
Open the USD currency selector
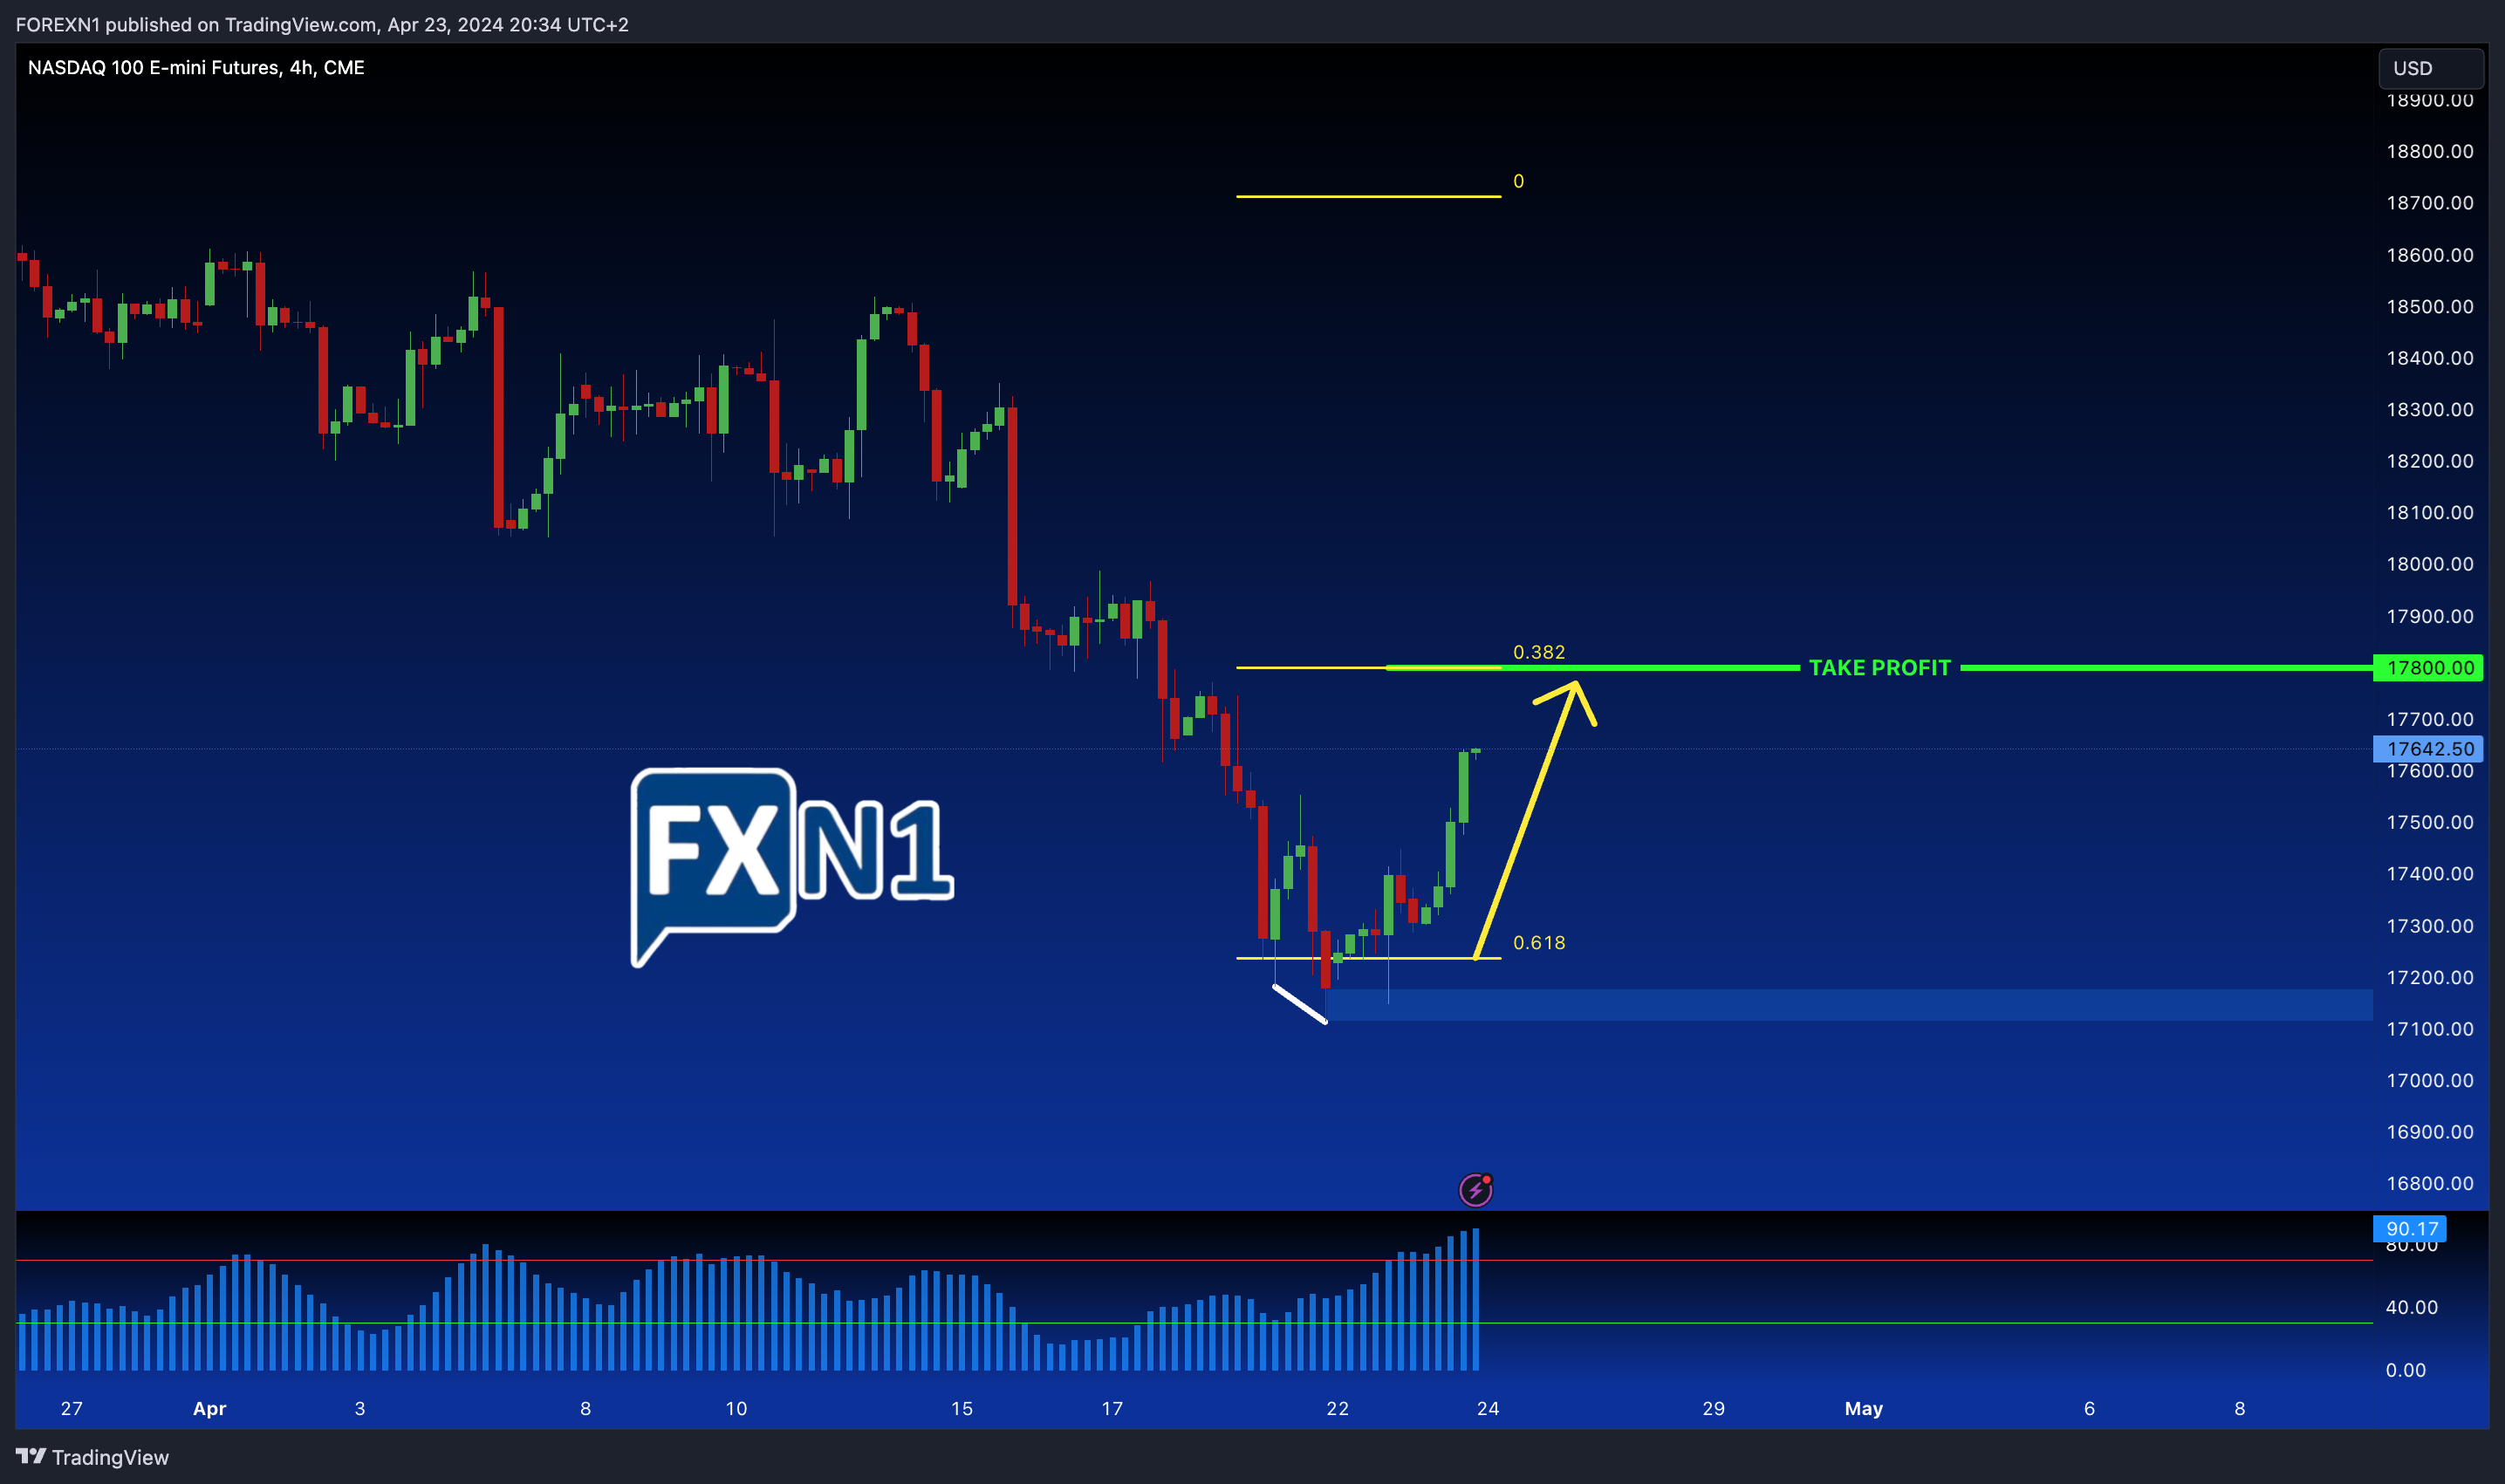click(2430, 68)
